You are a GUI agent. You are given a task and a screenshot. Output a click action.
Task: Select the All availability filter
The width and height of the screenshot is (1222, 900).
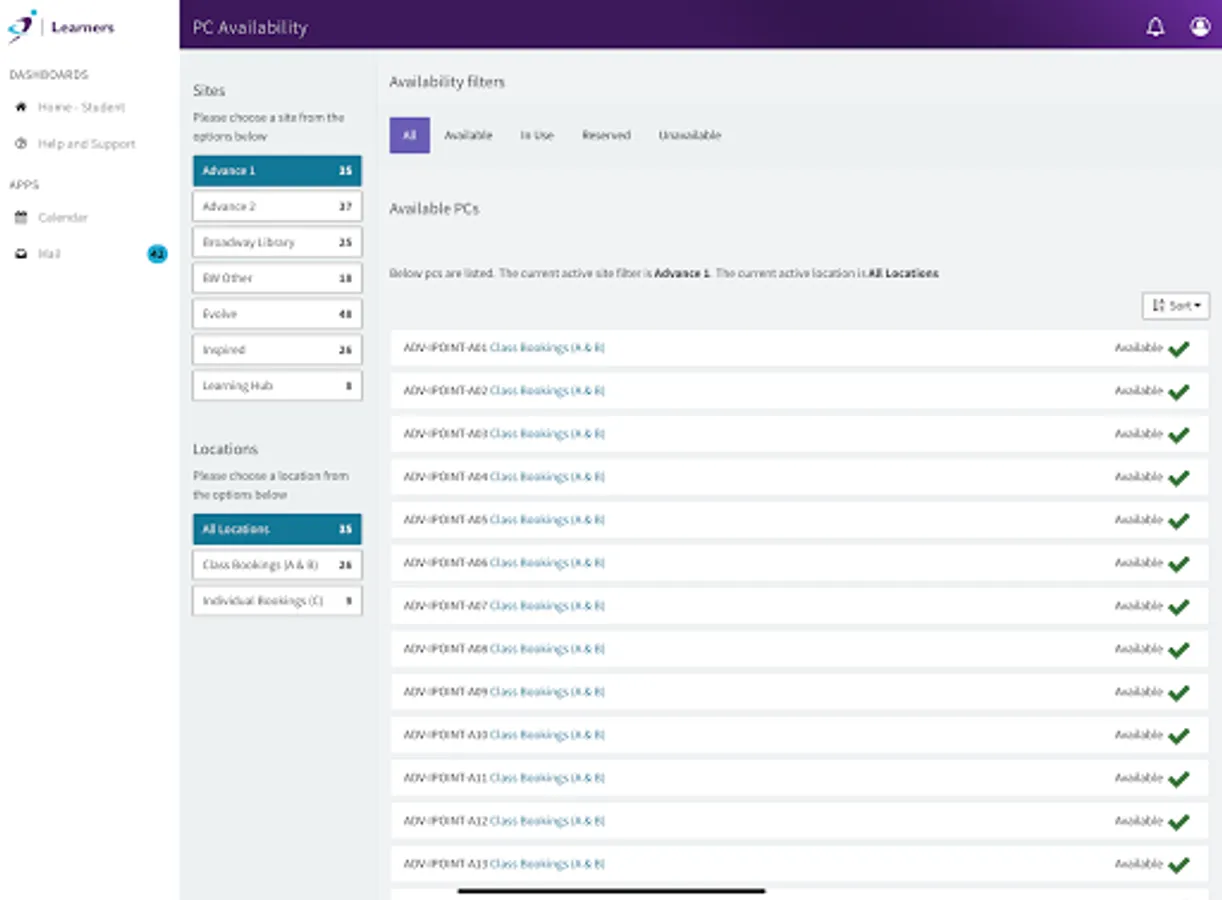[x=409, y=135]
